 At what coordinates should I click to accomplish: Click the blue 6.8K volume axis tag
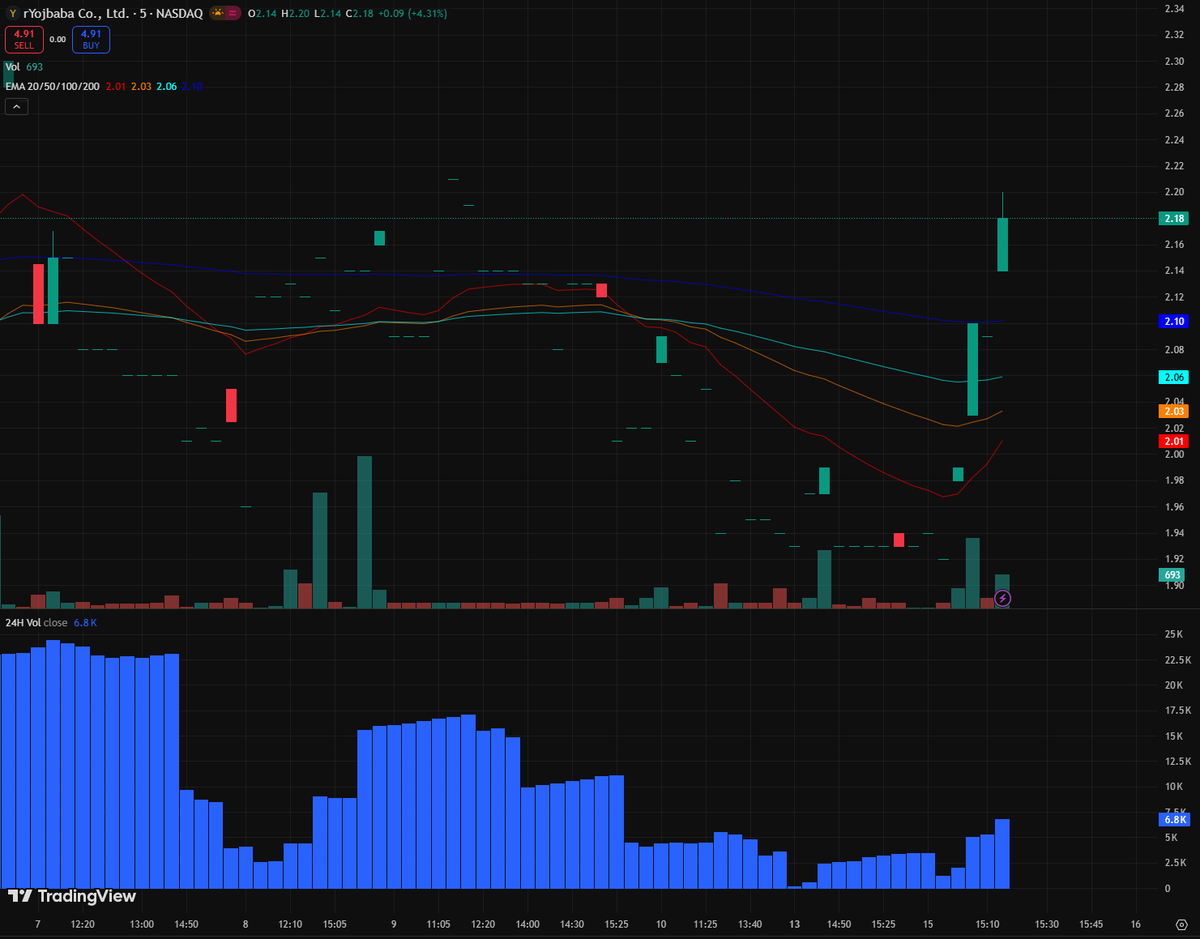coord(1173,819)
